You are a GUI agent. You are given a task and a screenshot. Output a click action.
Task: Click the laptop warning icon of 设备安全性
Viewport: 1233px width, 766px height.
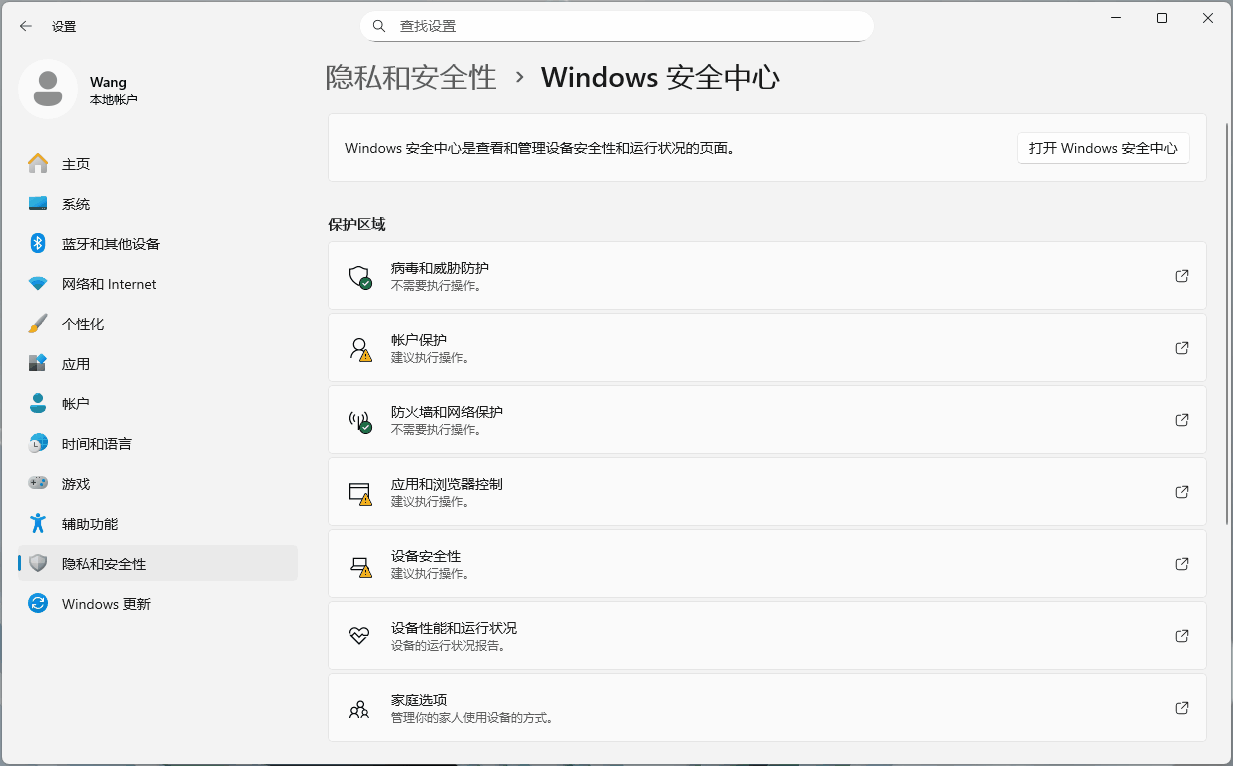(360, 566)
